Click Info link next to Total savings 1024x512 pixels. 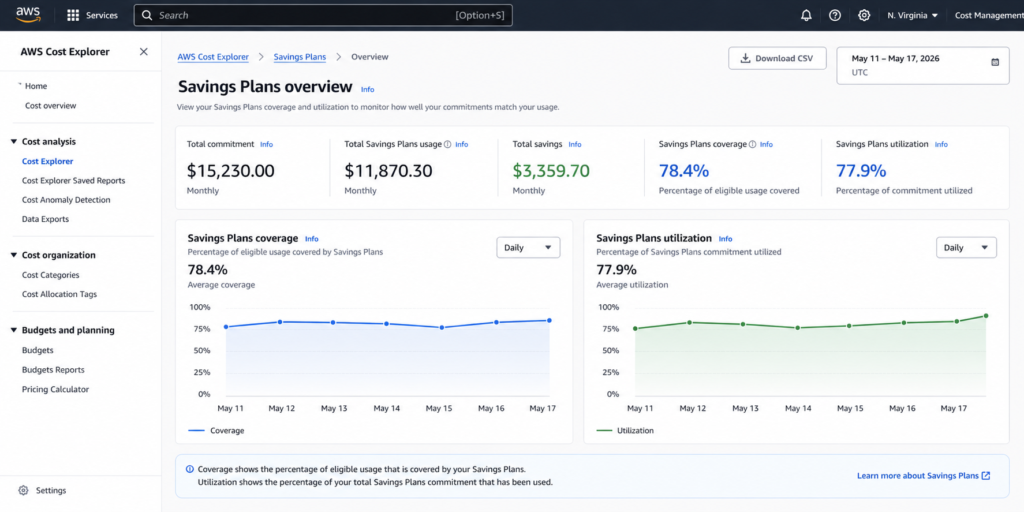point(575,144)
